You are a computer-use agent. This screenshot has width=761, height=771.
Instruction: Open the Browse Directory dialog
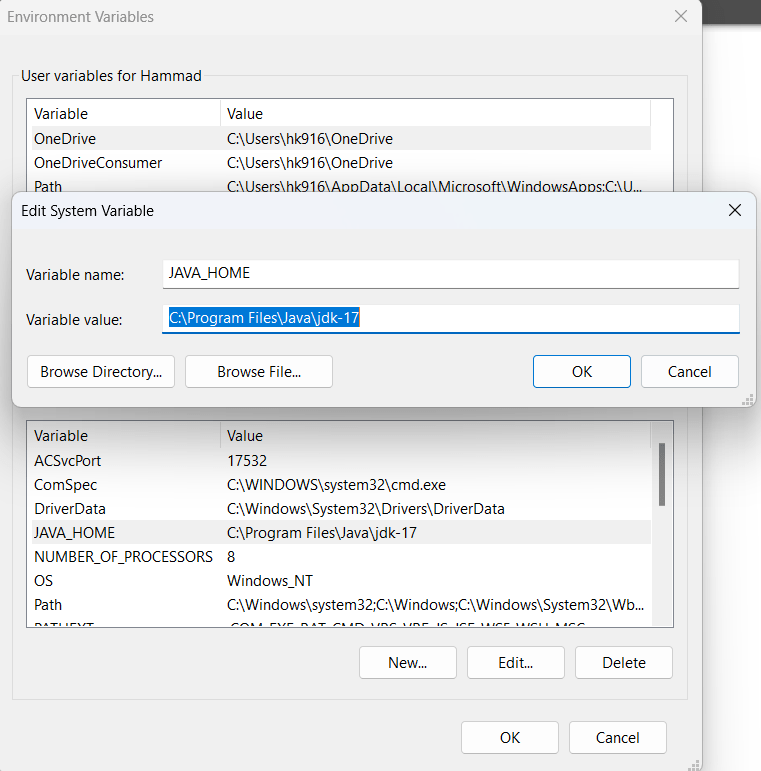(x=101, y=372)
